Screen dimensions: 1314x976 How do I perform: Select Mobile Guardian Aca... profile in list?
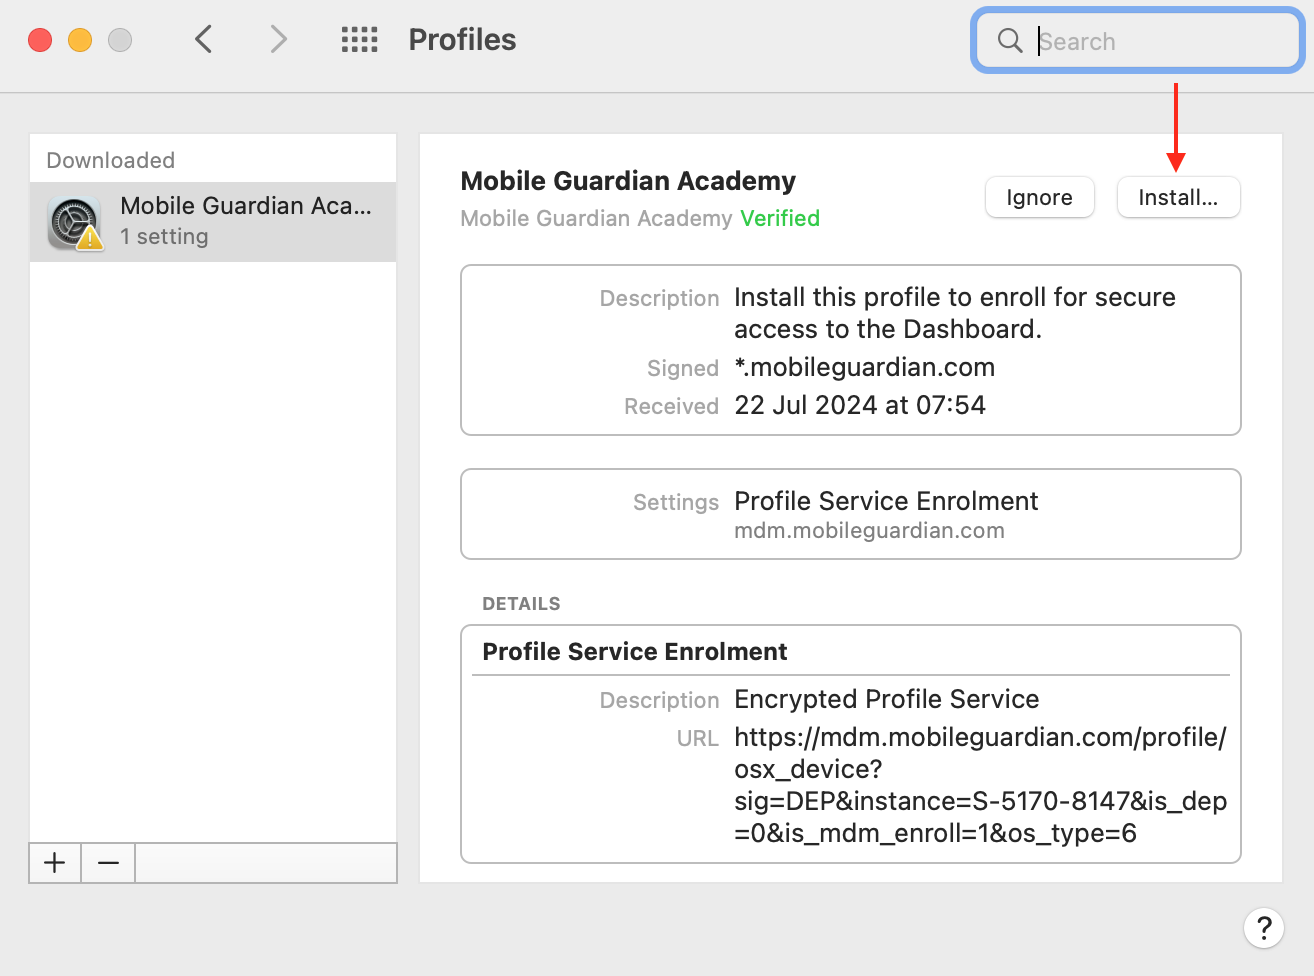(213, 222)
